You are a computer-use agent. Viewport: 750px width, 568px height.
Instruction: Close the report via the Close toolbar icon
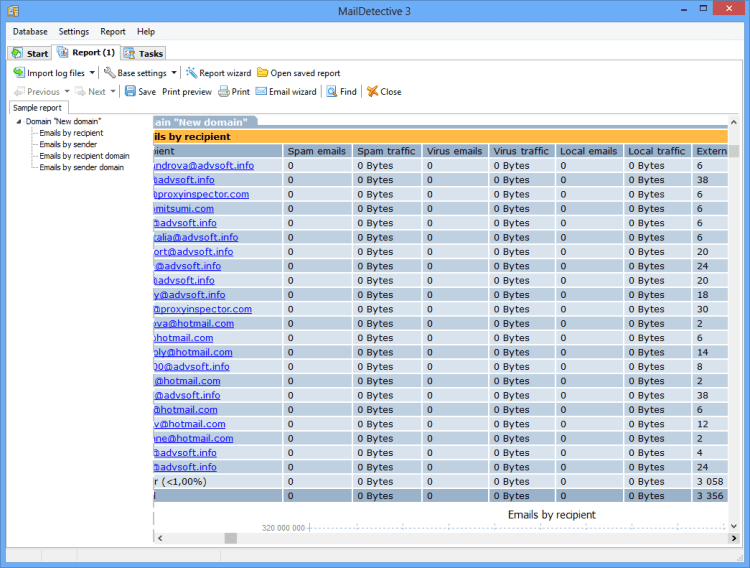pyautogui.click(x=372, y=91)
